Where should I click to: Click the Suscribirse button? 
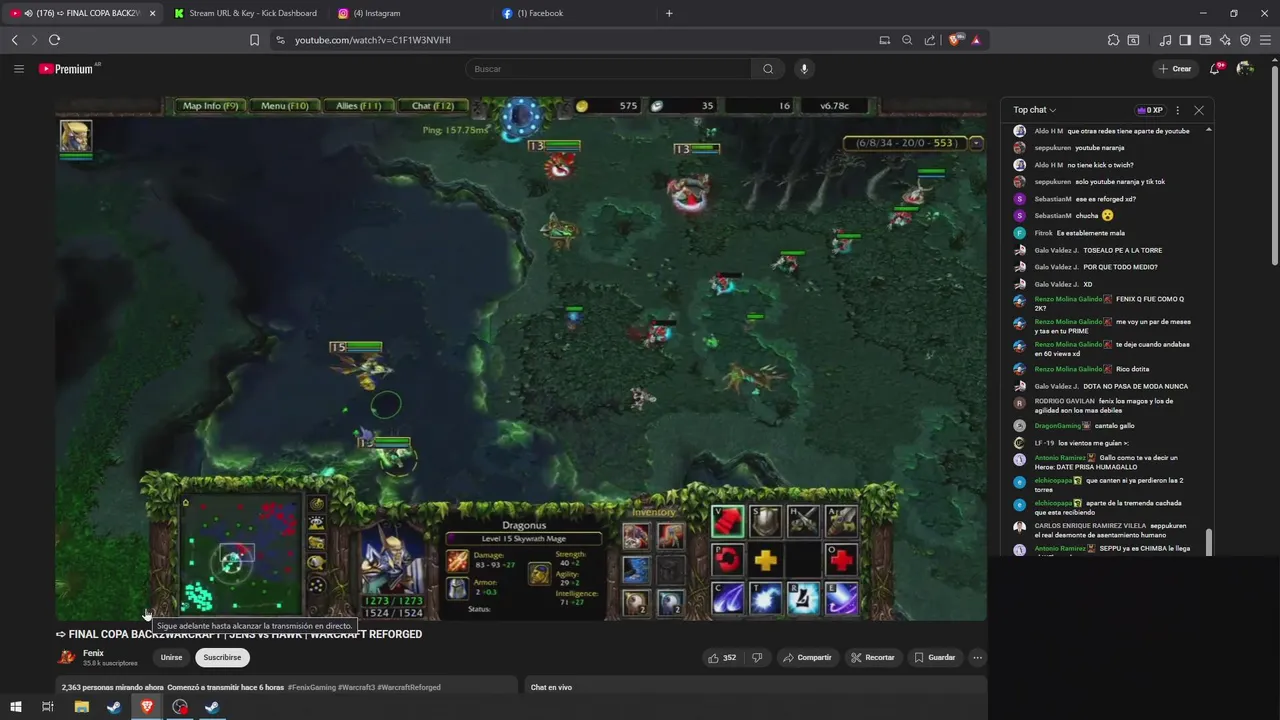click(222, 657)
